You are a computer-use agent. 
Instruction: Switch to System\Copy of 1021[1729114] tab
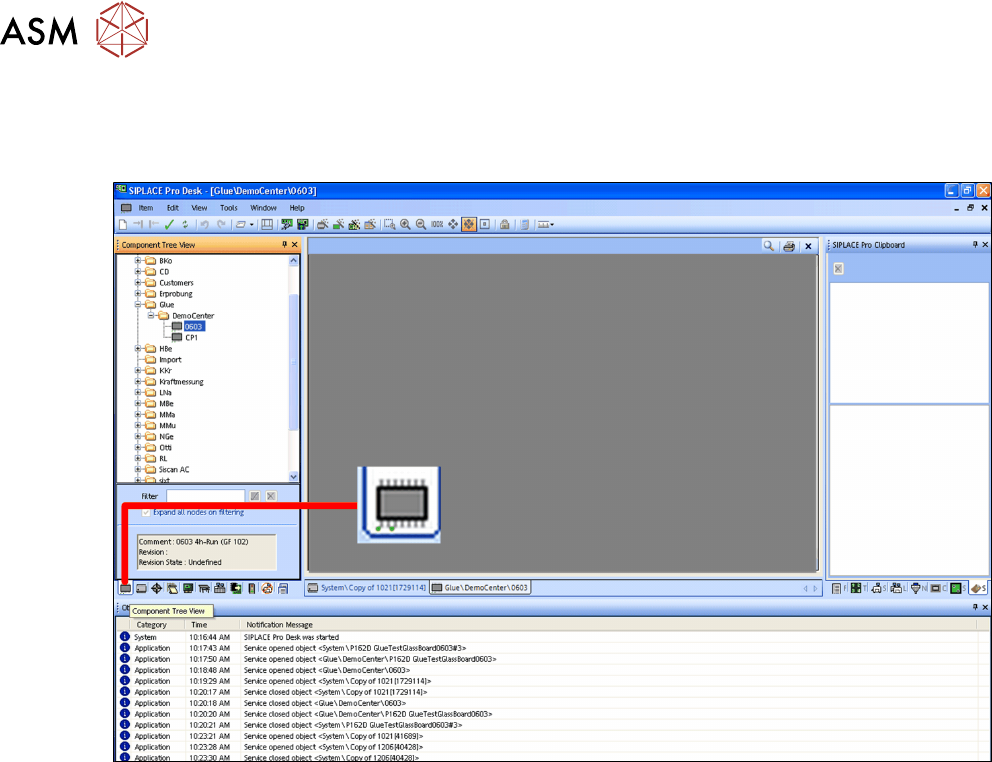coord(366,588)
